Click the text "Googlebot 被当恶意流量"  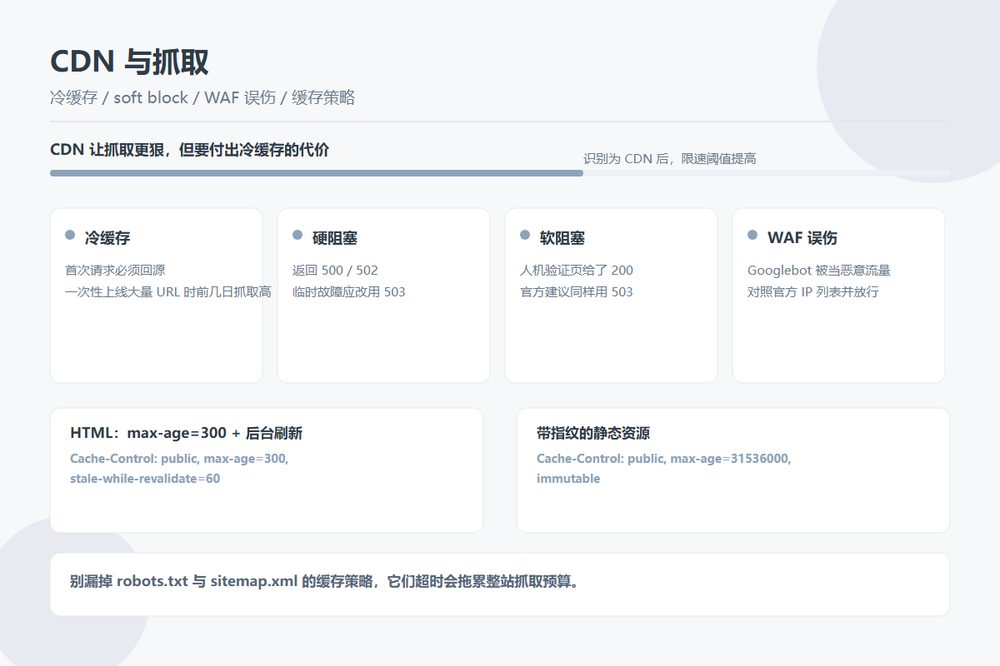[x=819, y=270]
